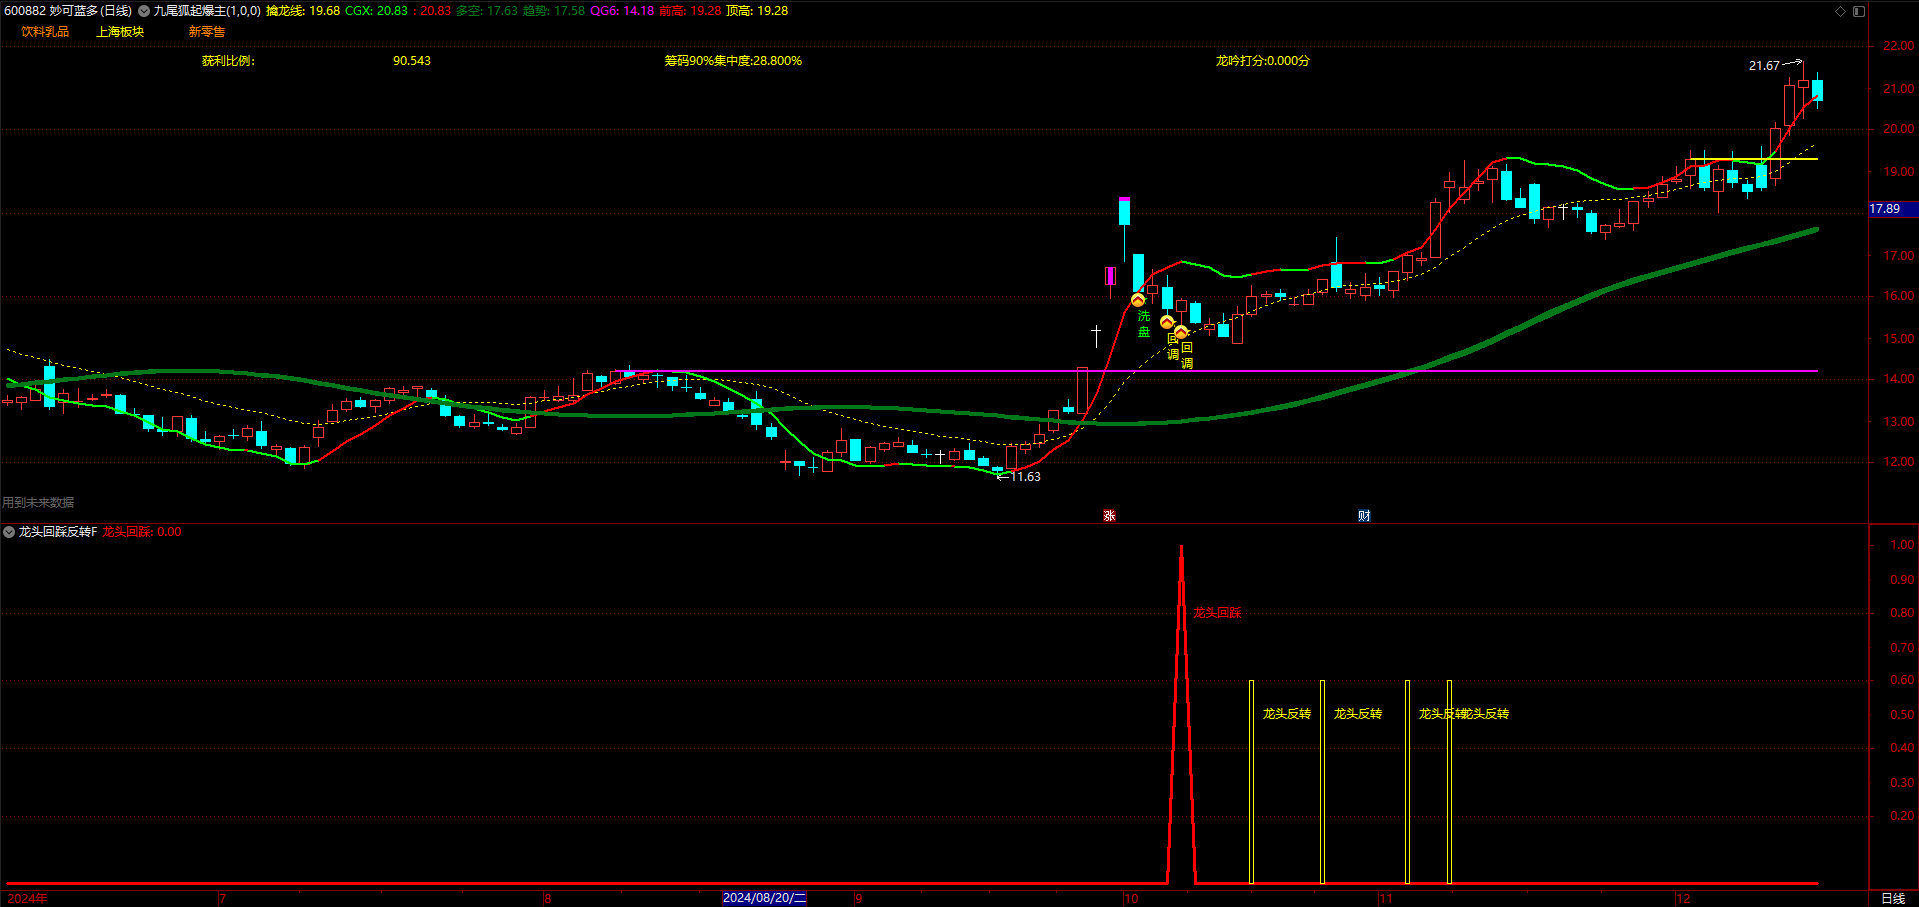Screen dimensions: 1919x907
Task: Click the first 回调 signal marker icon
Action: coord(1167,322)
